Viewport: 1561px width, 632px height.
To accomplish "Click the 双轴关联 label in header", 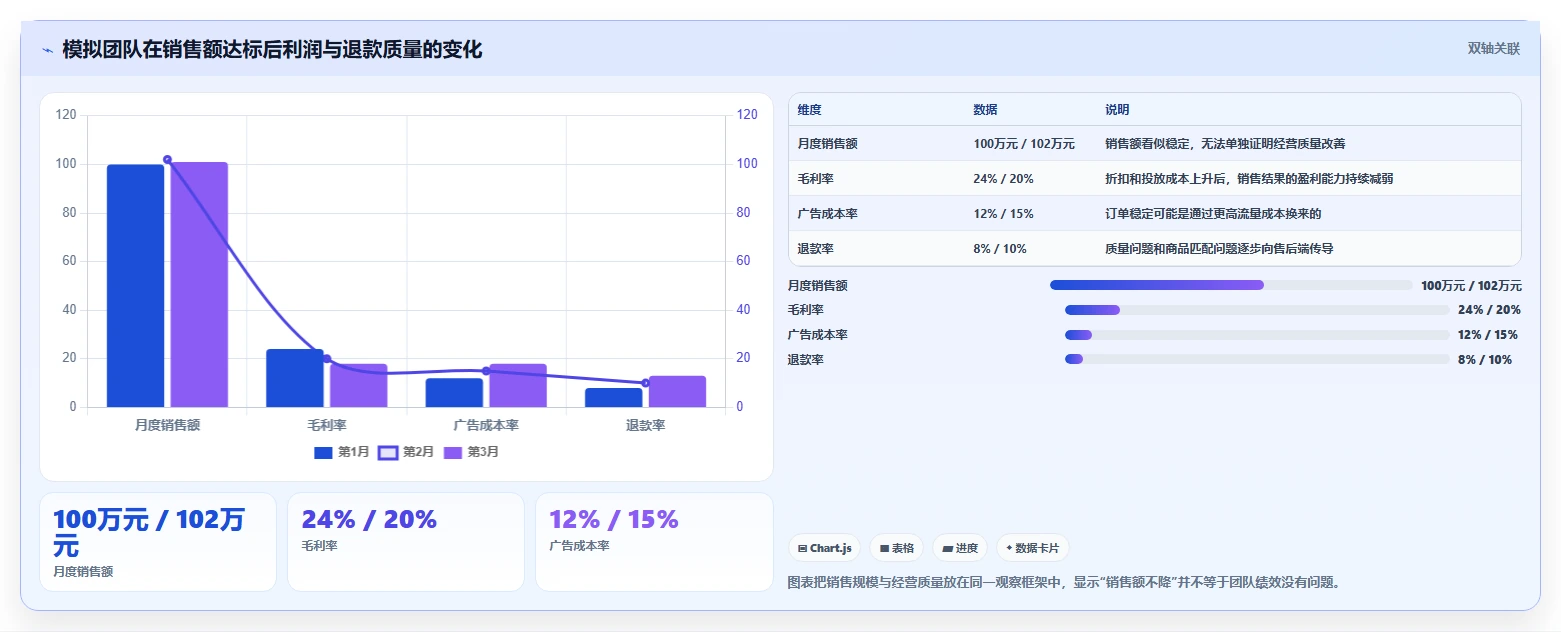I will click(1493, 49).
